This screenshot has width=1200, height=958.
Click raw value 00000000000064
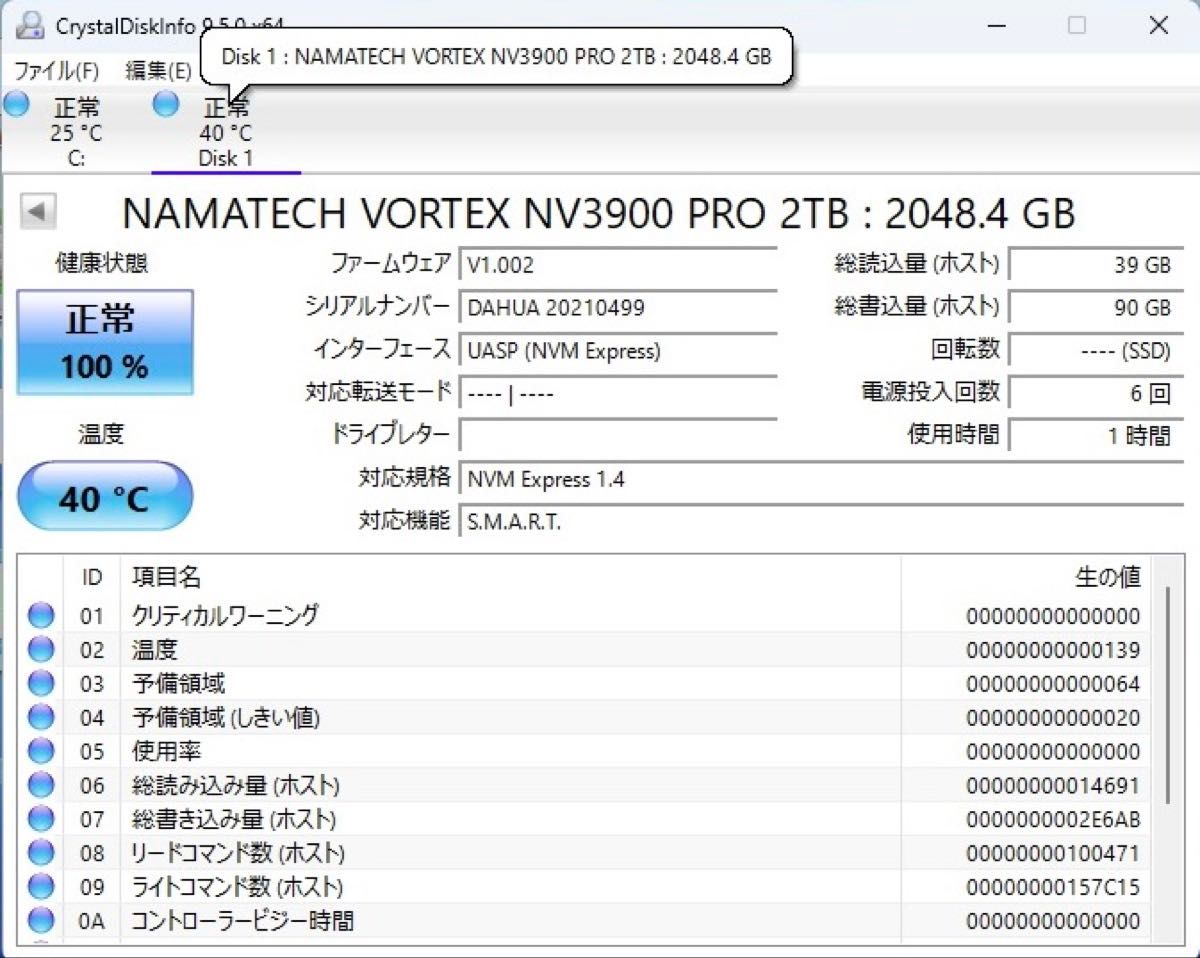coord(1053,685)
